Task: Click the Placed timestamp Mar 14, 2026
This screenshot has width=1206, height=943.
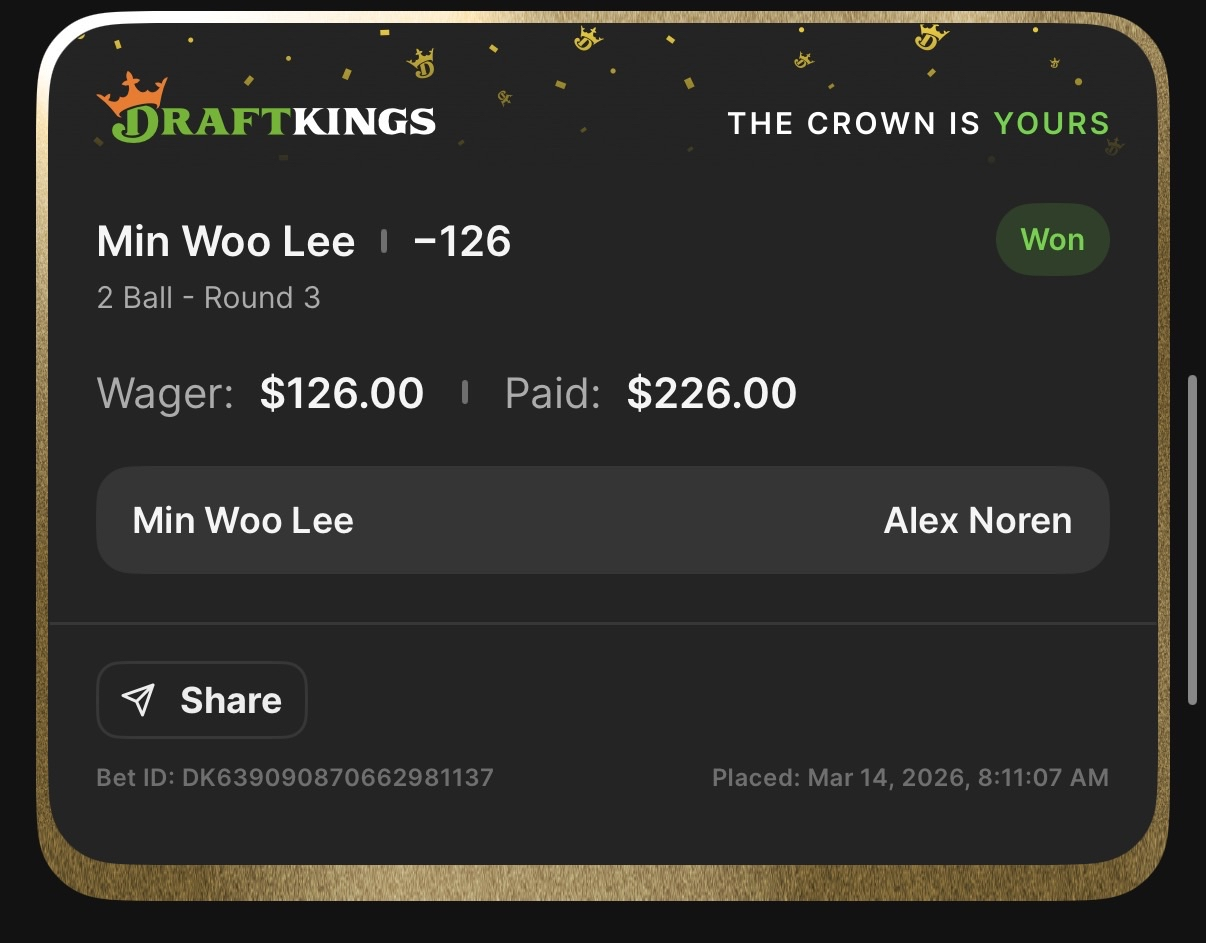Action: [x=910, y=777]
